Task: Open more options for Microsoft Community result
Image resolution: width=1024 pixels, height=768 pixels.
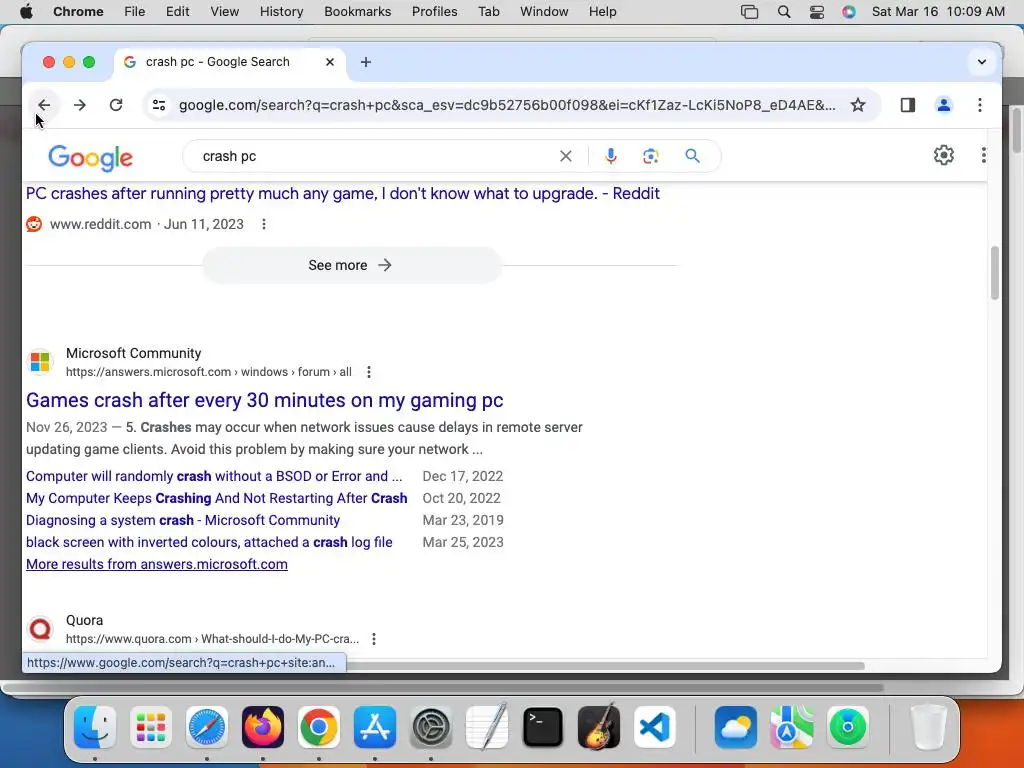Action: coord(369,372)
